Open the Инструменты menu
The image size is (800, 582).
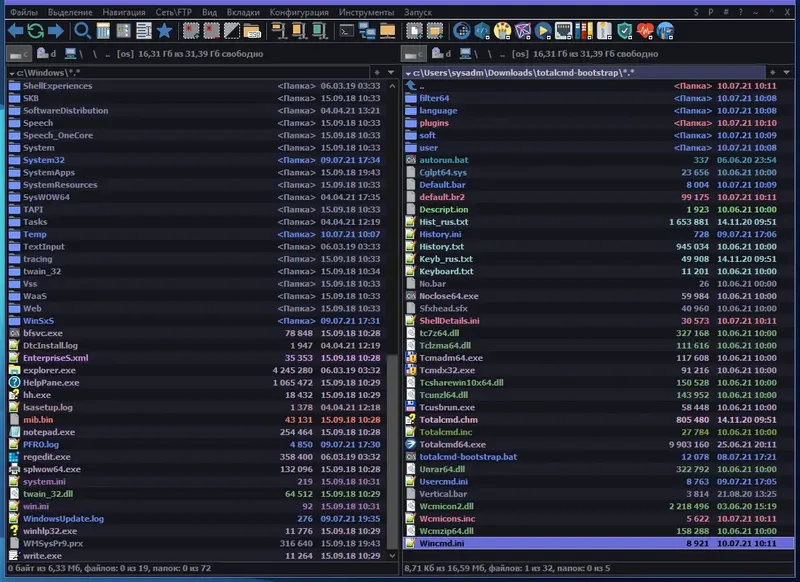coord(366,12)
